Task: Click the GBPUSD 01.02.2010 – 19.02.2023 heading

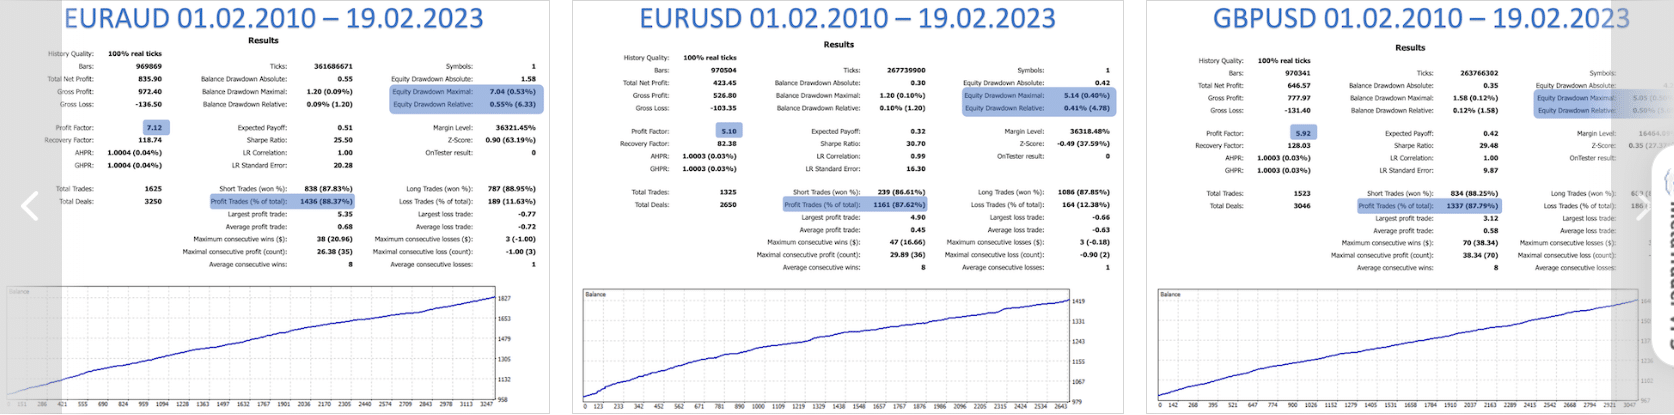Action: click(1420, 19)
